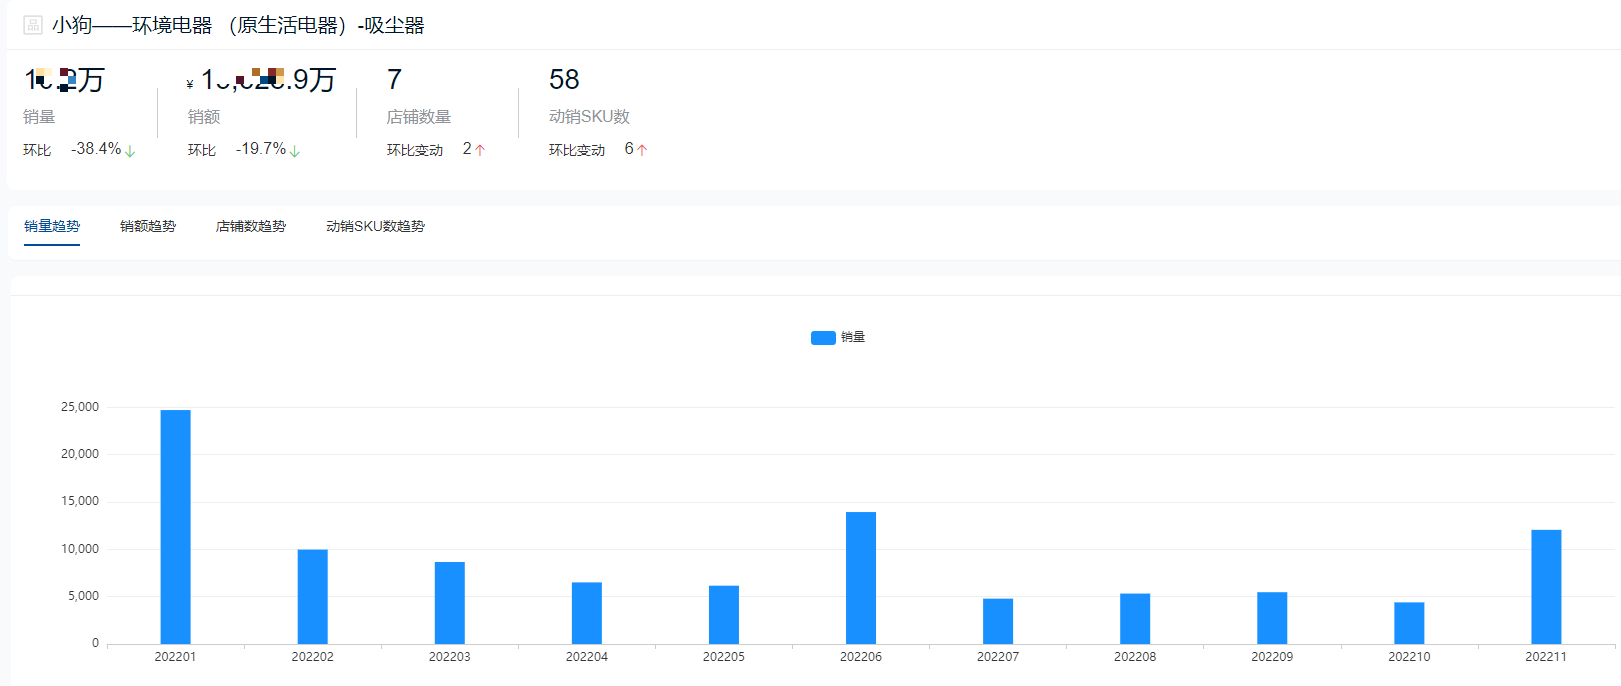Click the 店铺数量 value 7
Image resolution: width=1621 pixels, height=686 pixels.
(x=395, y=79)
